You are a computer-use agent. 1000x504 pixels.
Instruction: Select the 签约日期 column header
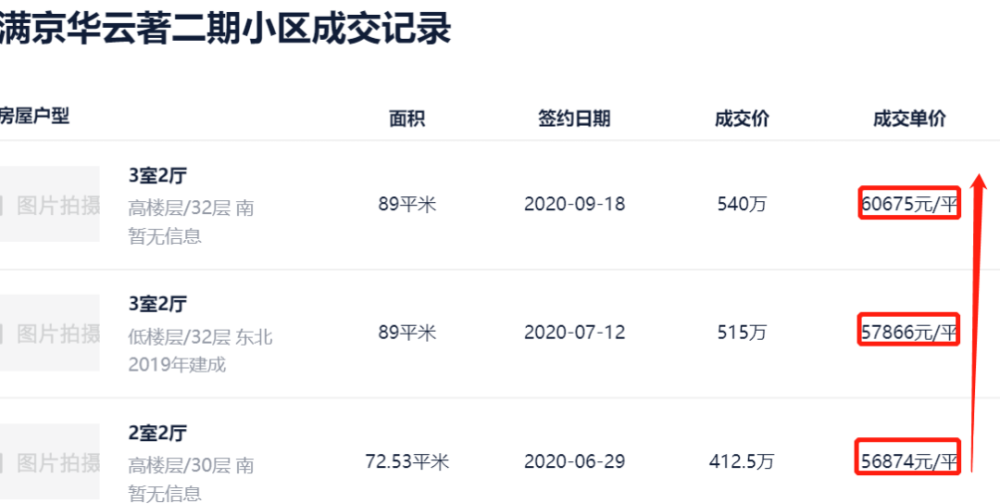point(574,119)
